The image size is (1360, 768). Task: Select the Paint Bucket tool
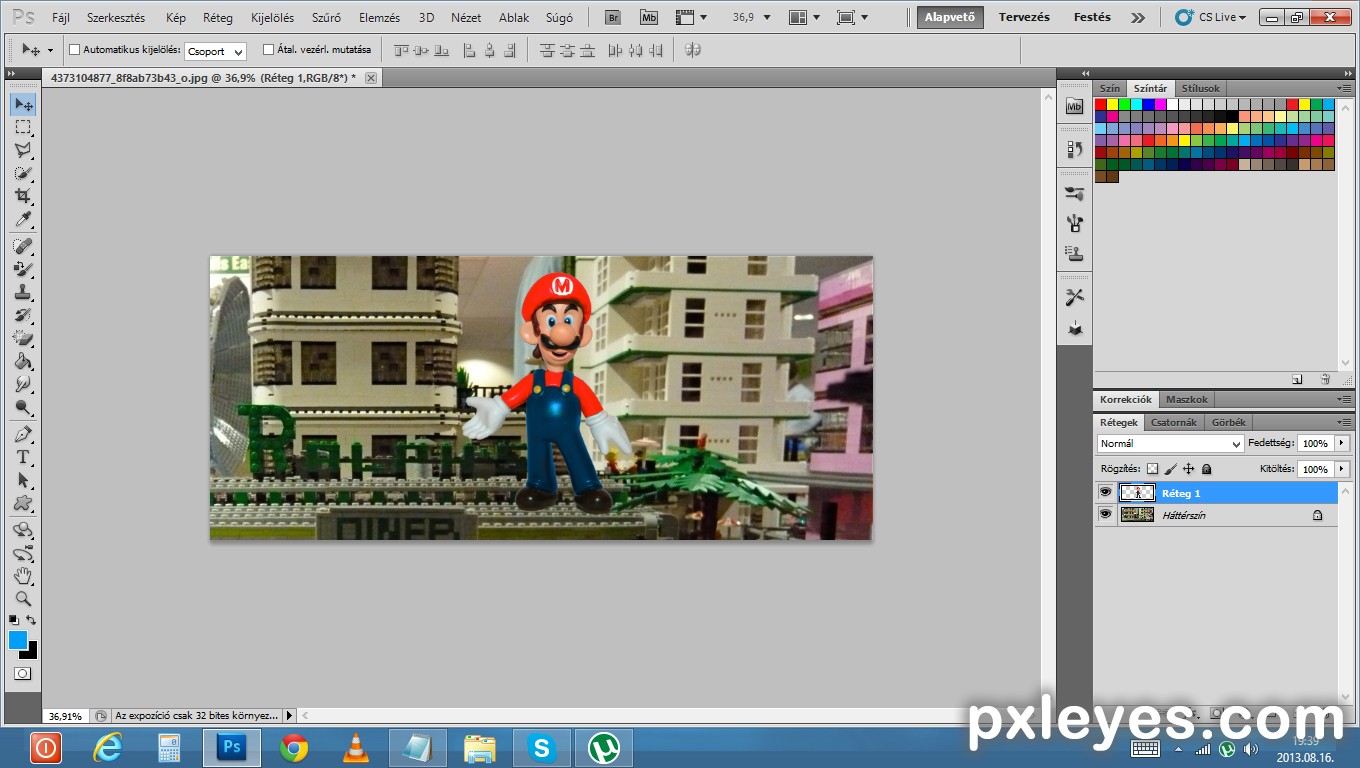pos(23,361)
